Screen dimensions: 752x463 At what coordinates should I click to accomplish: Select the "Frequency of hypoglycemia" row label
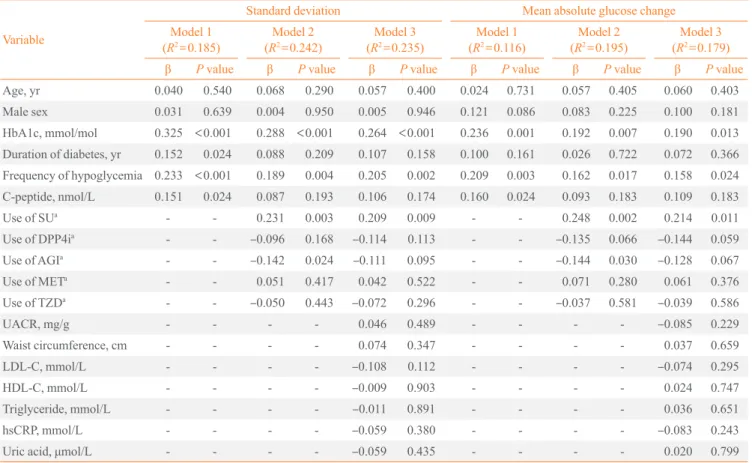(72, 176)
